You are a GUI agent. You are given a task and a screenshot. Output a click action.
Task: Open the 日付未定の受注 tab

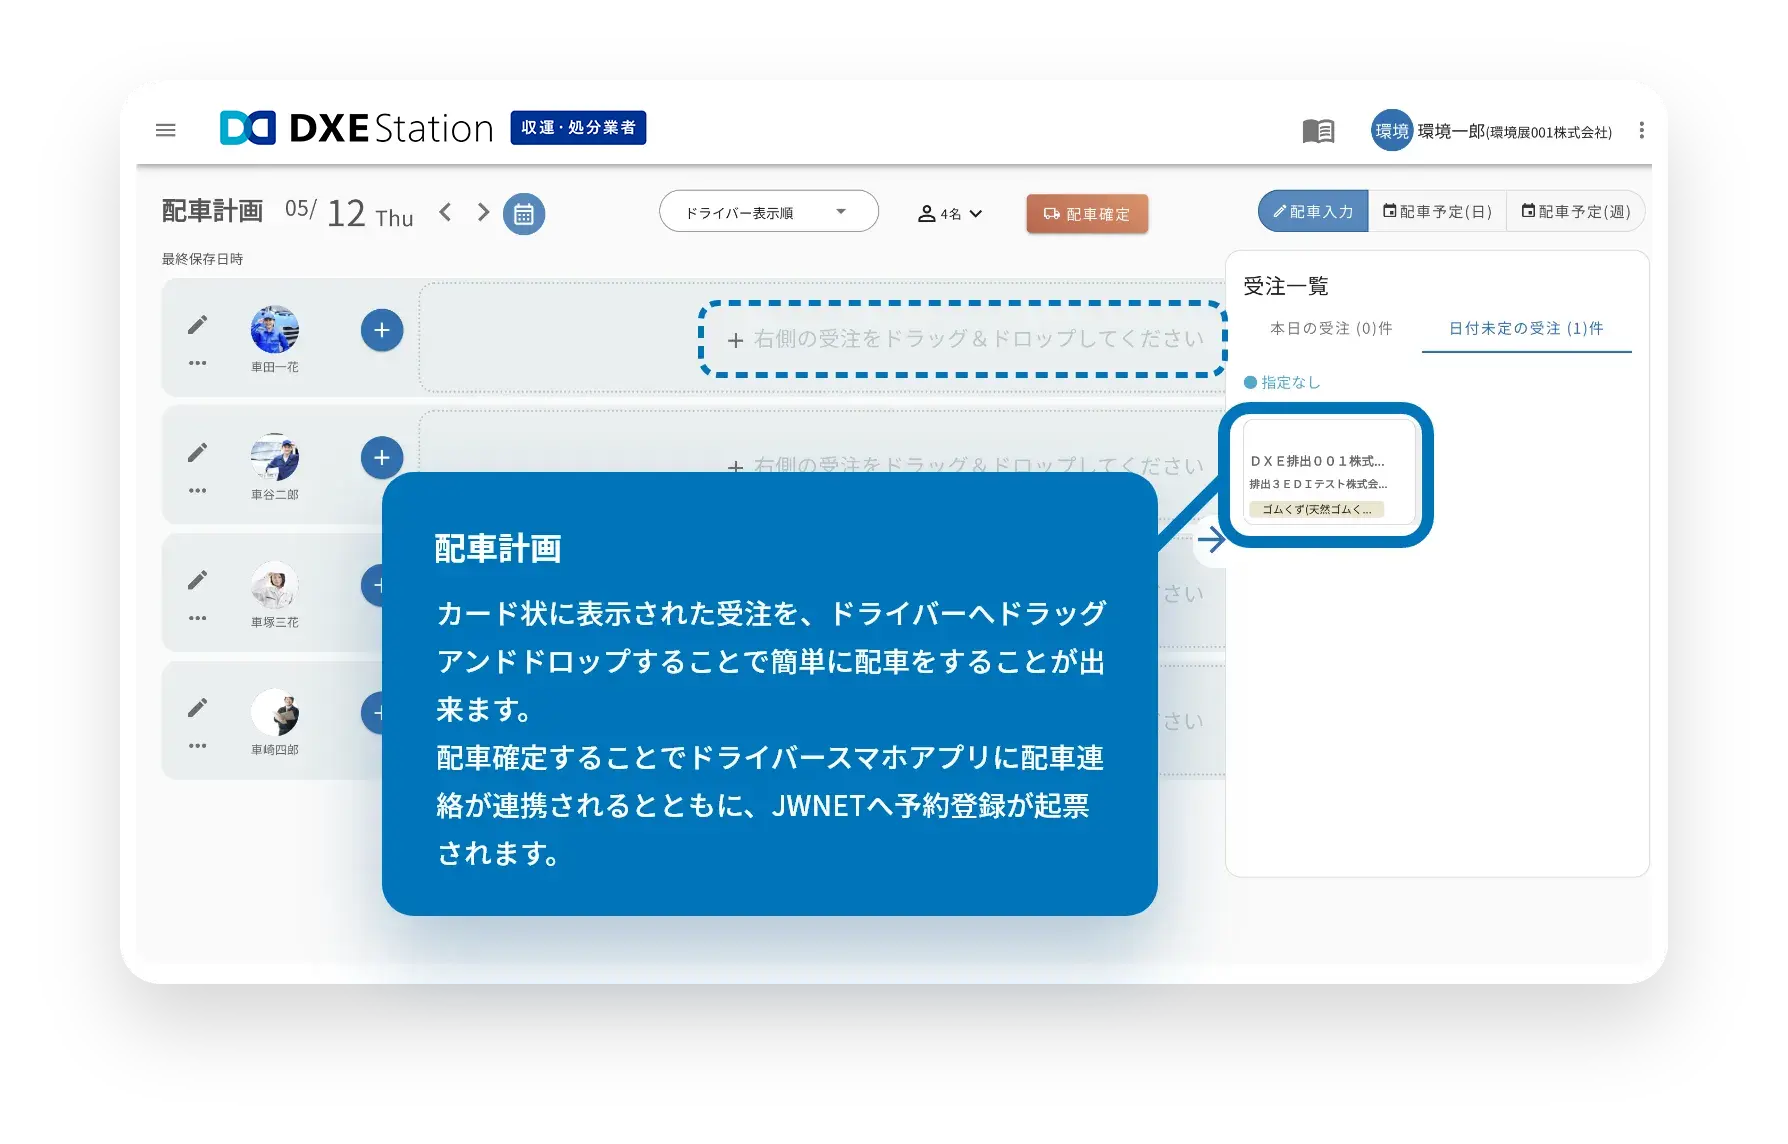tap(1525, 327)
